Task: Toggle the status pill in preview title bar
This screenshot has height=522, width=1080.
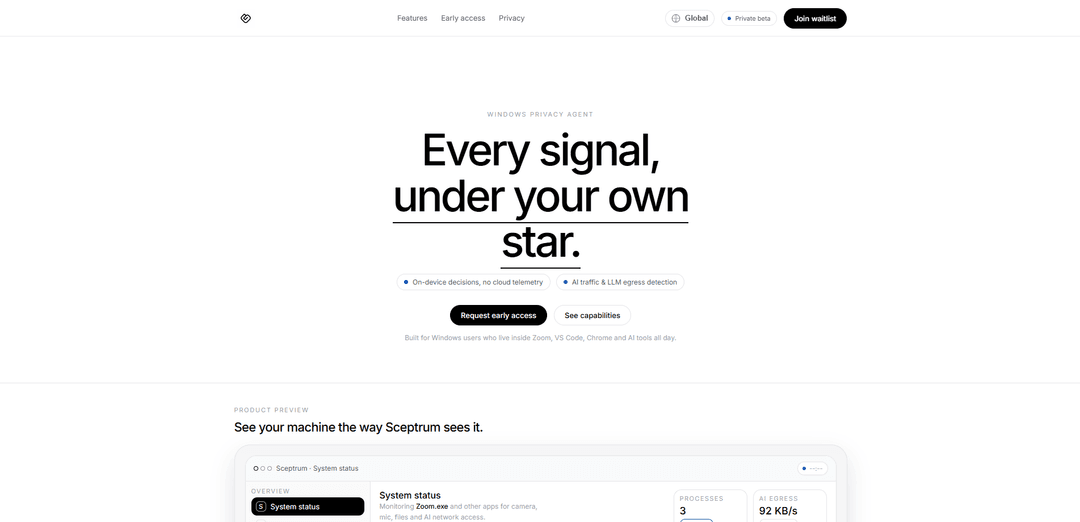Action: coord(813,468)
